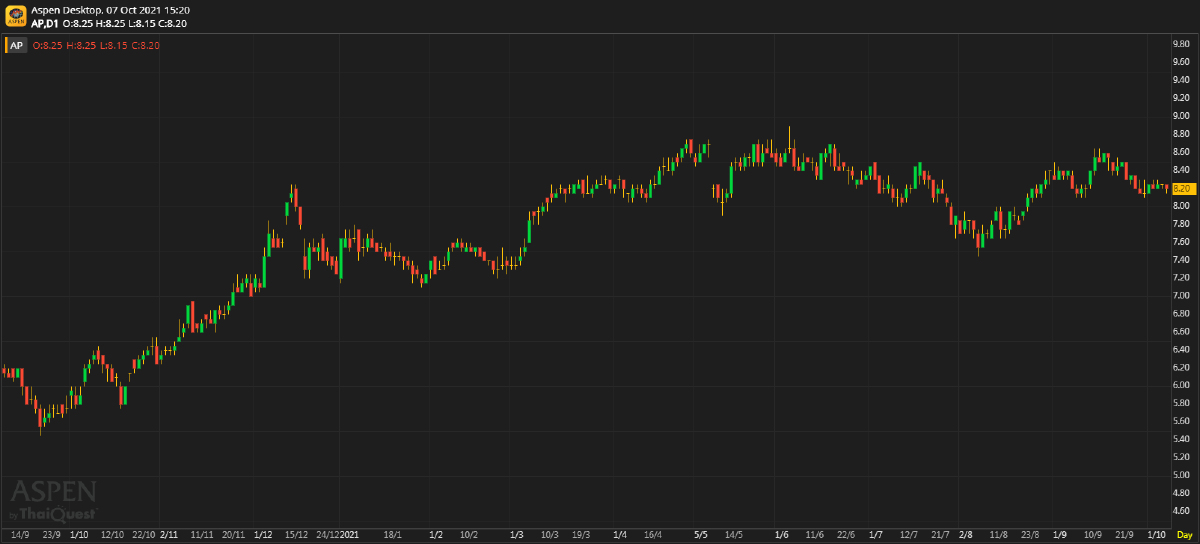Click the 4.60 price axis label
Image resolution: width=1200 pixels, height=544 pixels.
click(x=1181, y=511)
